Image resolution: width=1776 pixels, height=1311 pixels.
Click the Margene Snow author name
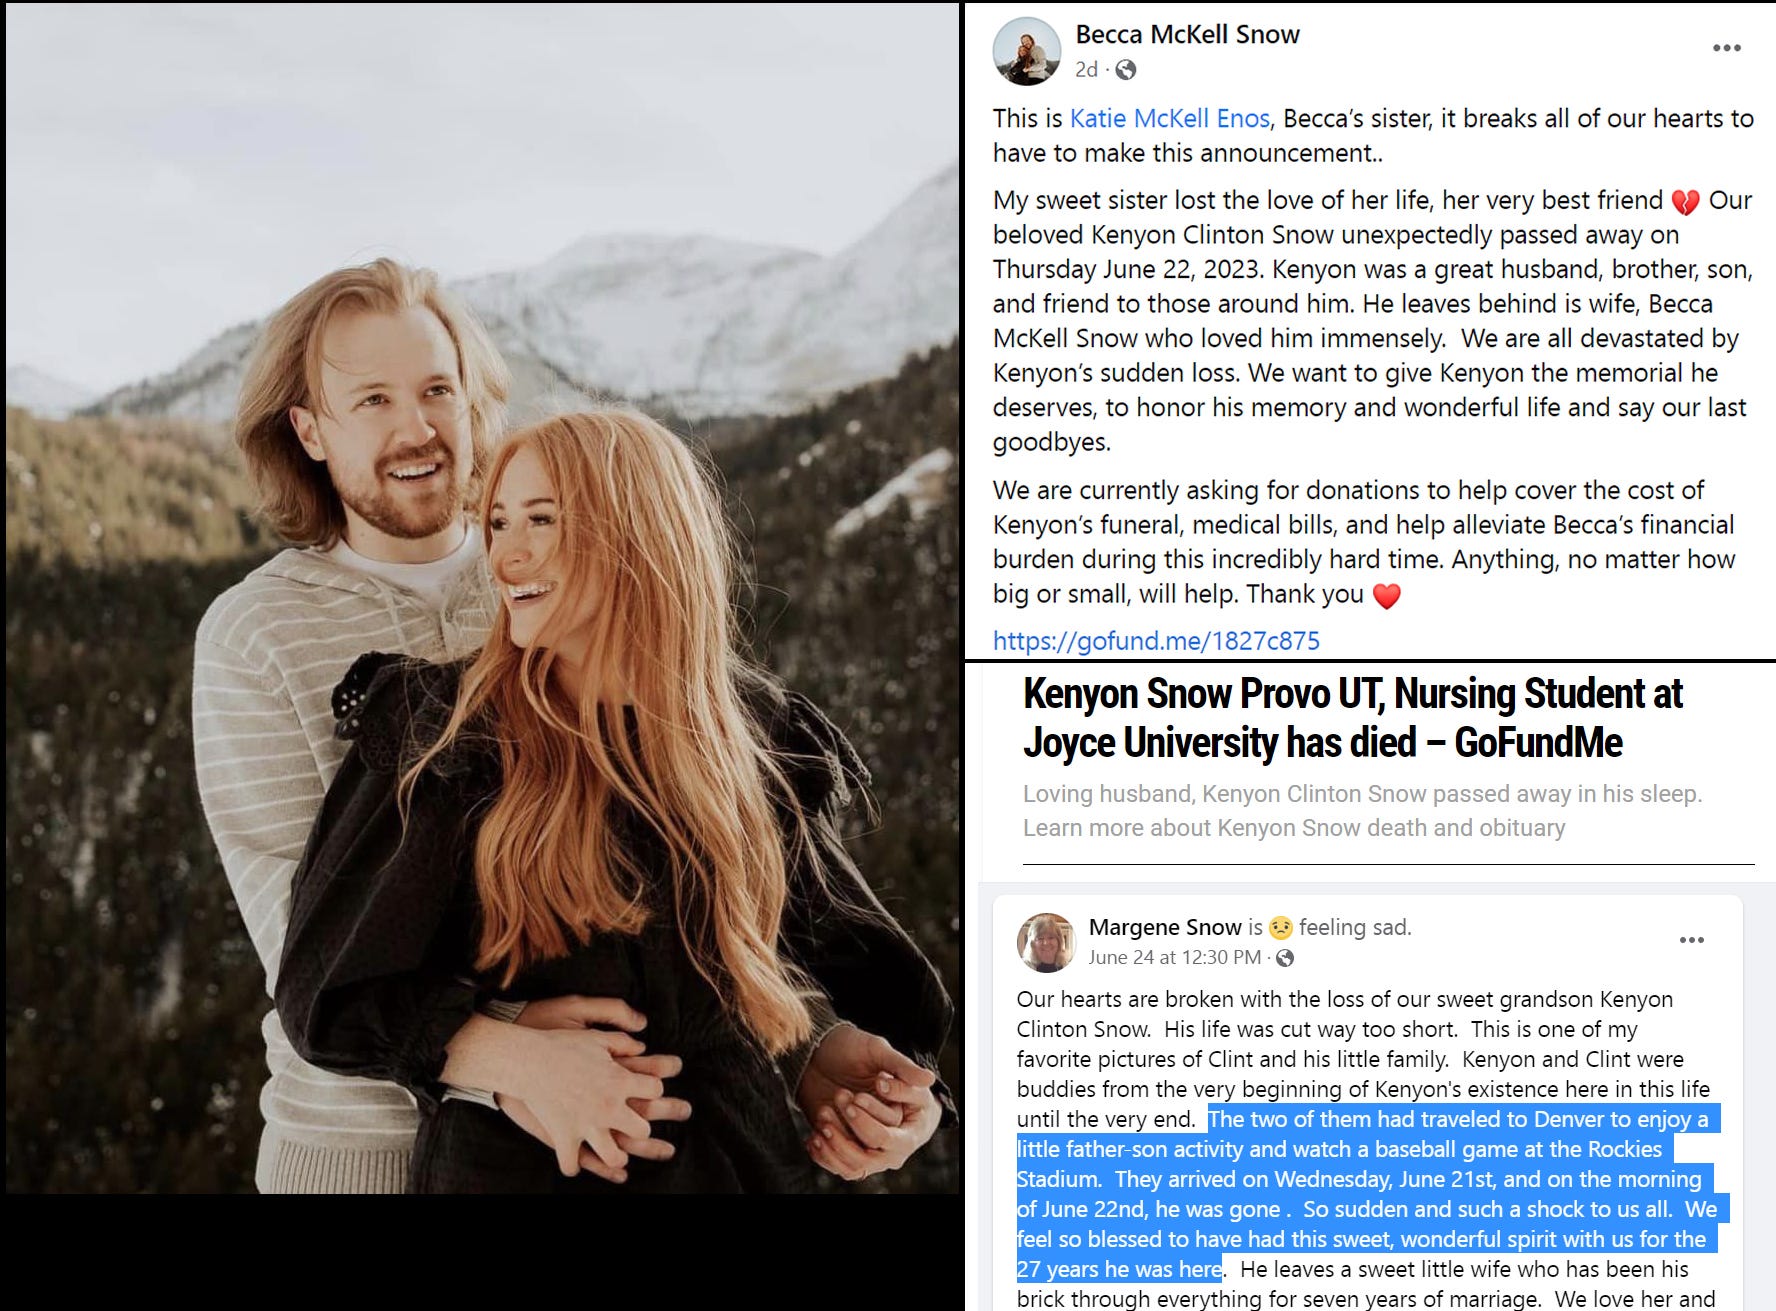[x=1165, y=927]
